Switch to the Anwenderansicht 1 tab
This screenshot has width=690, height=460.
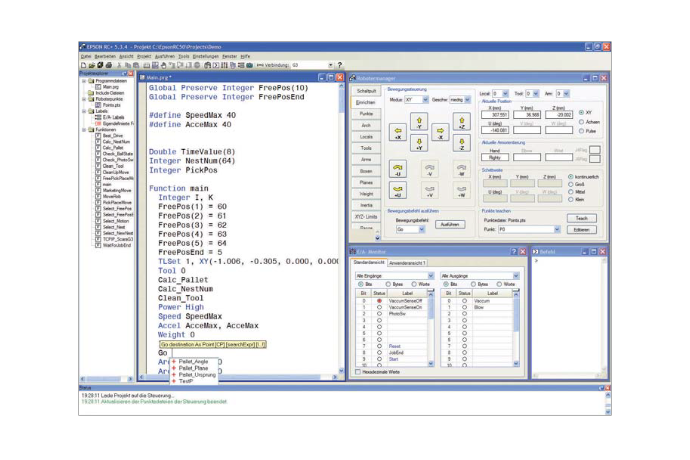tap(407, 263)
